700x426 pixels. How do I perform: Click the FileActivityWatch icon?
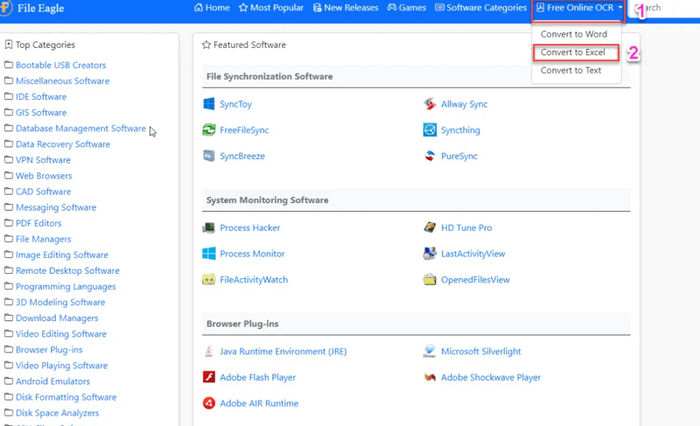(x=208, y=280)
